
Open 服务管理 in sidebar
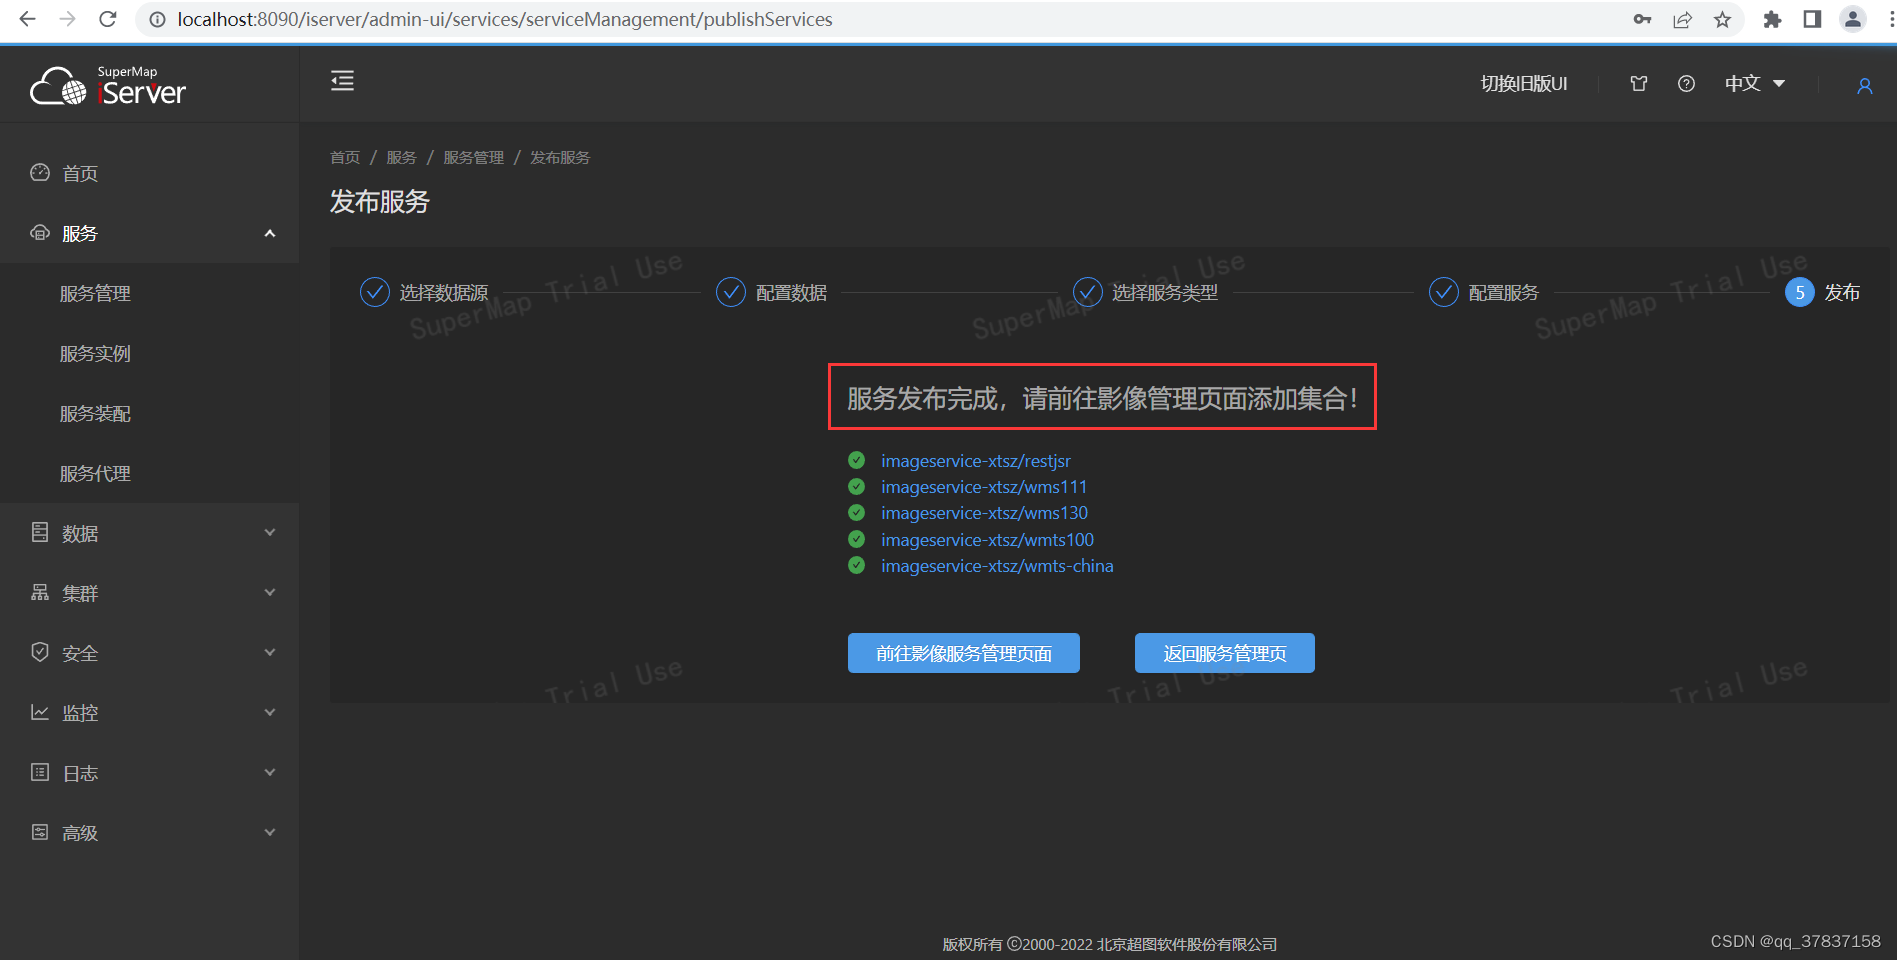95,293
